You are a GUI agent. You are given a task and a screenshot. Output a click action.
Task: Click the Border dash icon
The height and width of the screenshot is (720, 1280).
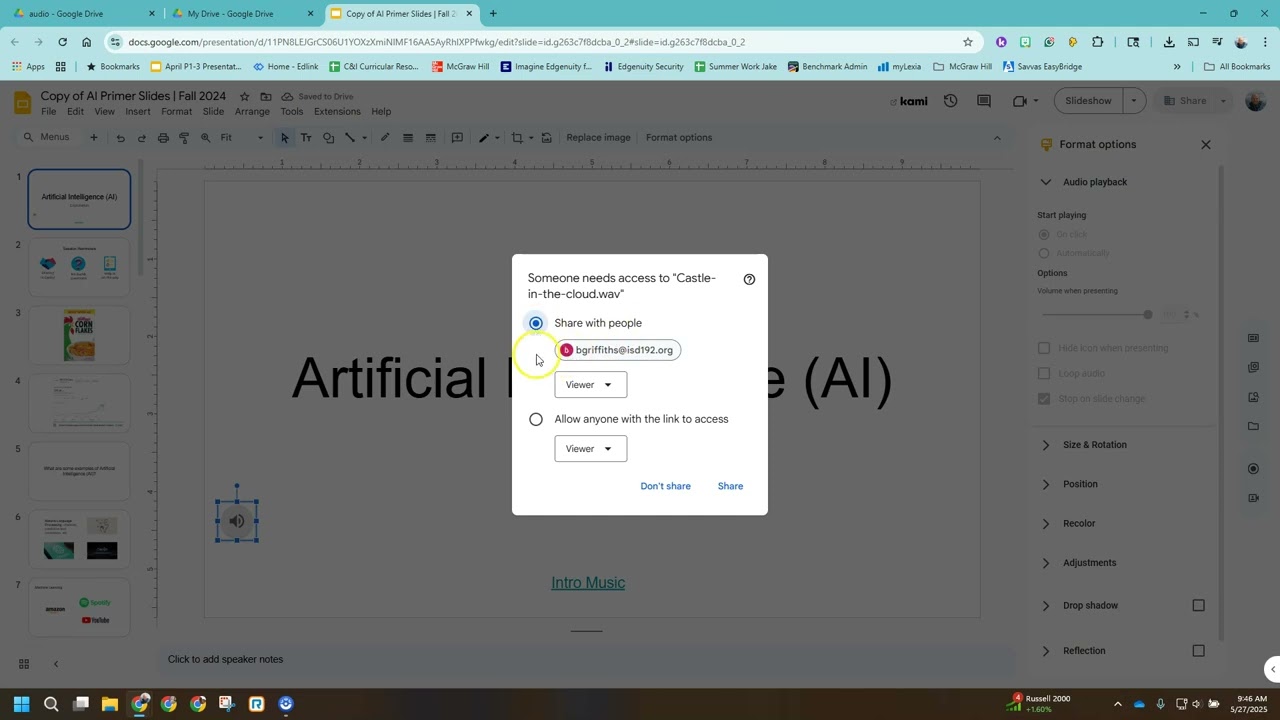[431, 138]
